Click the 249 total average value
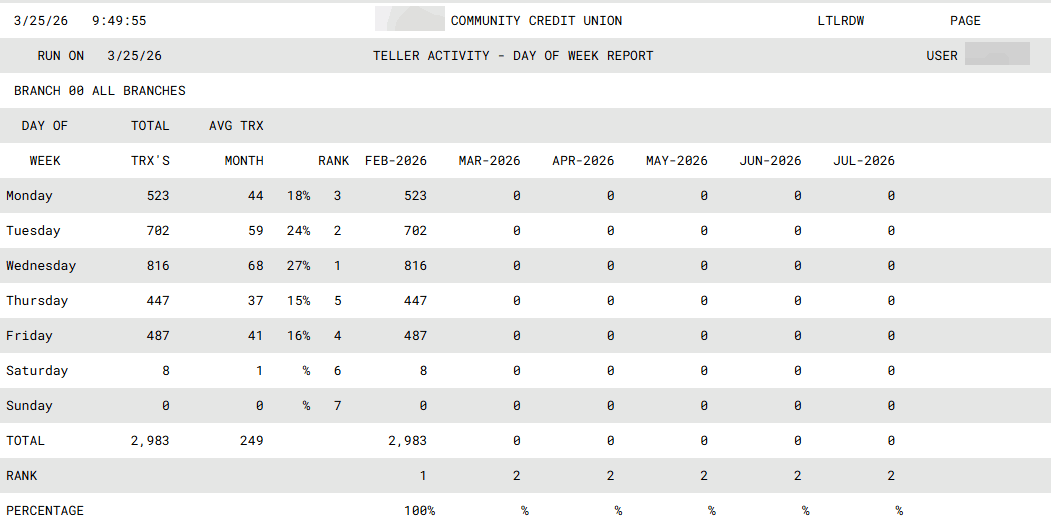Viewport: 1051px width, 523px height. (x=251, y=441)
